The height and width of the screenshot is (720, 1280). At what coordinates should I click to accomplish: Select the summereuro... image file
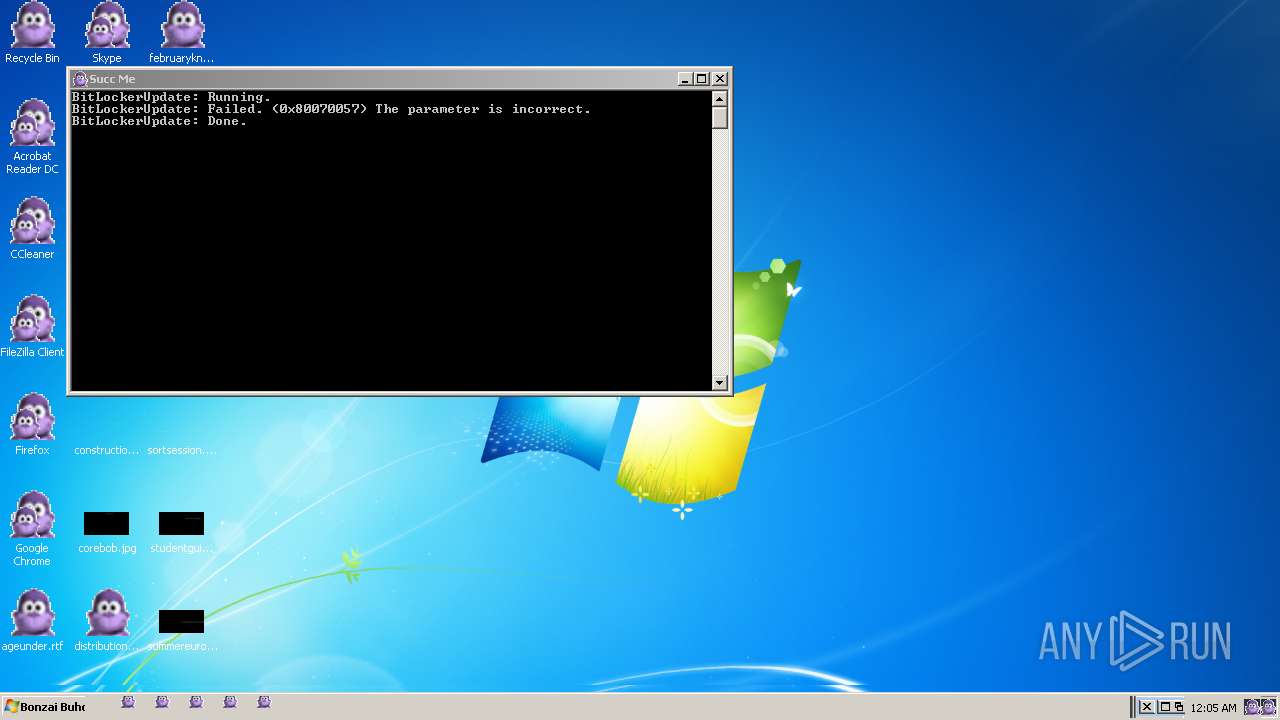(x=181, y=630)
